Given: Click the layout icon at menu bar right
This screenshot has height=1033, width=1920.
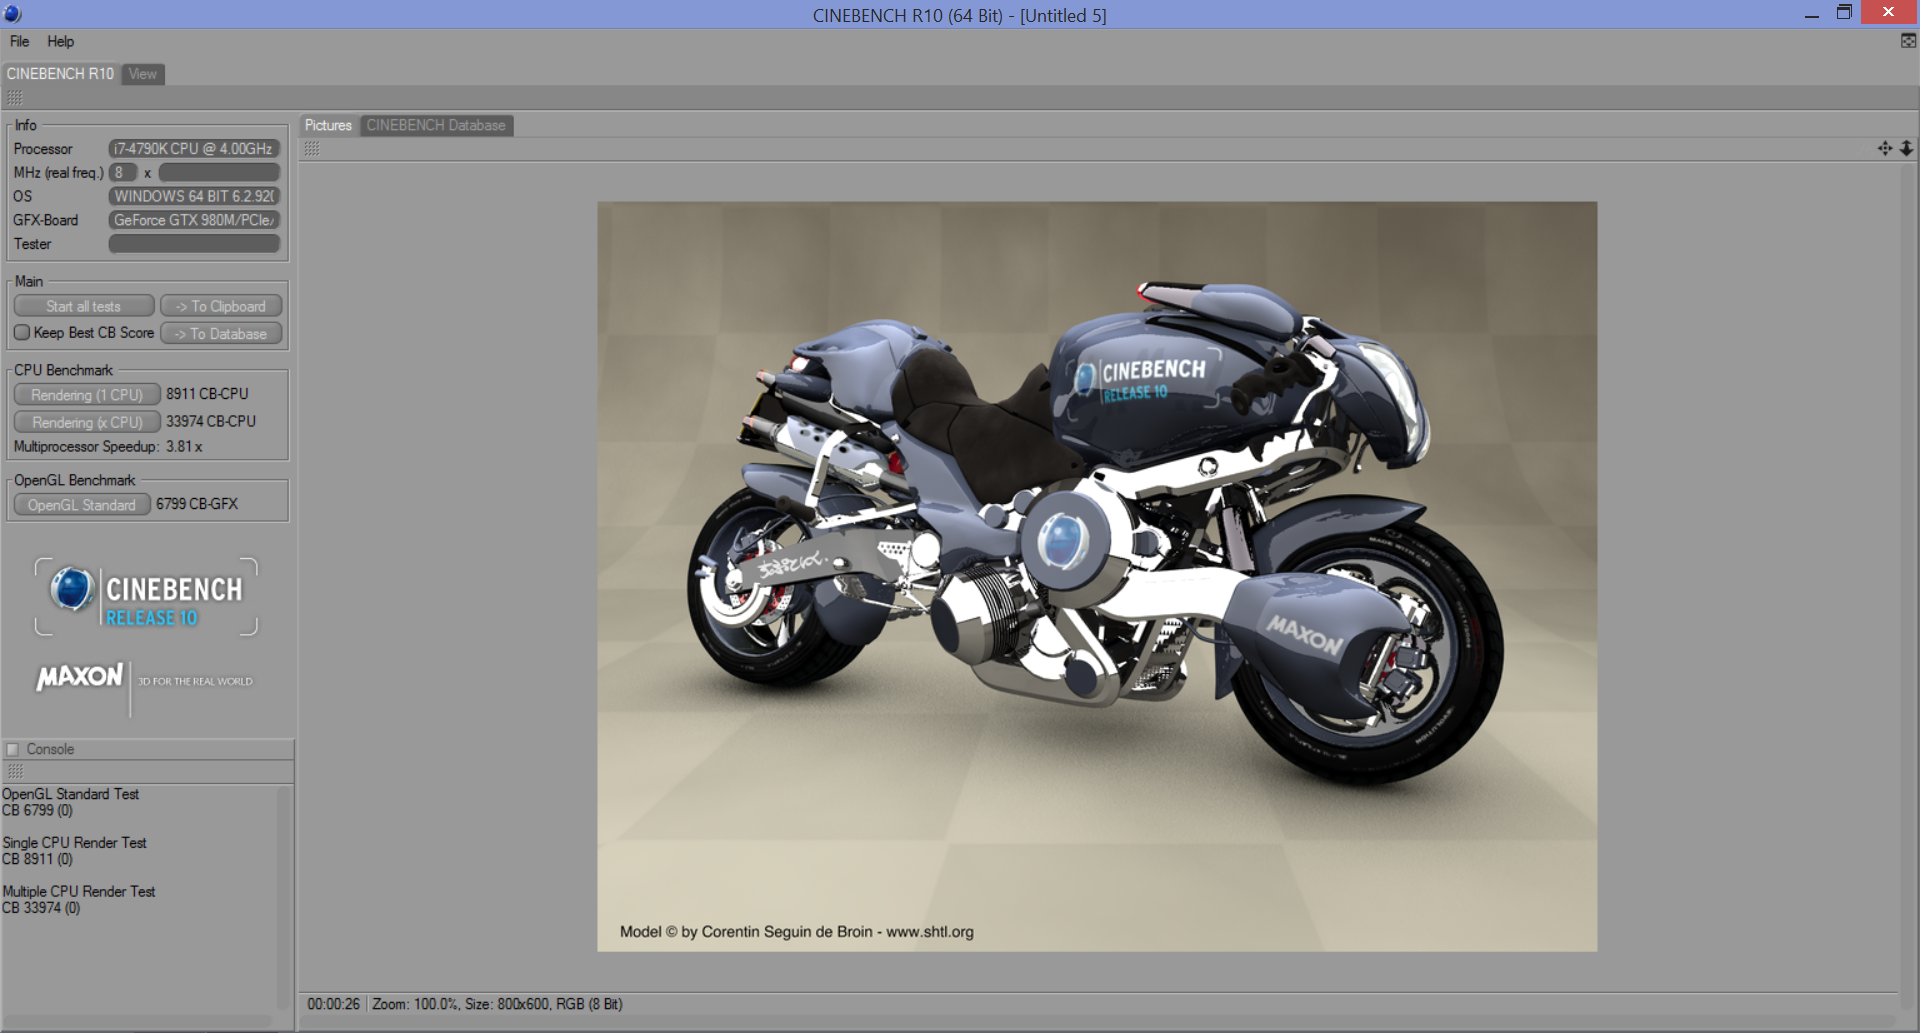Looking at the screenshot, I should 1908,41.
